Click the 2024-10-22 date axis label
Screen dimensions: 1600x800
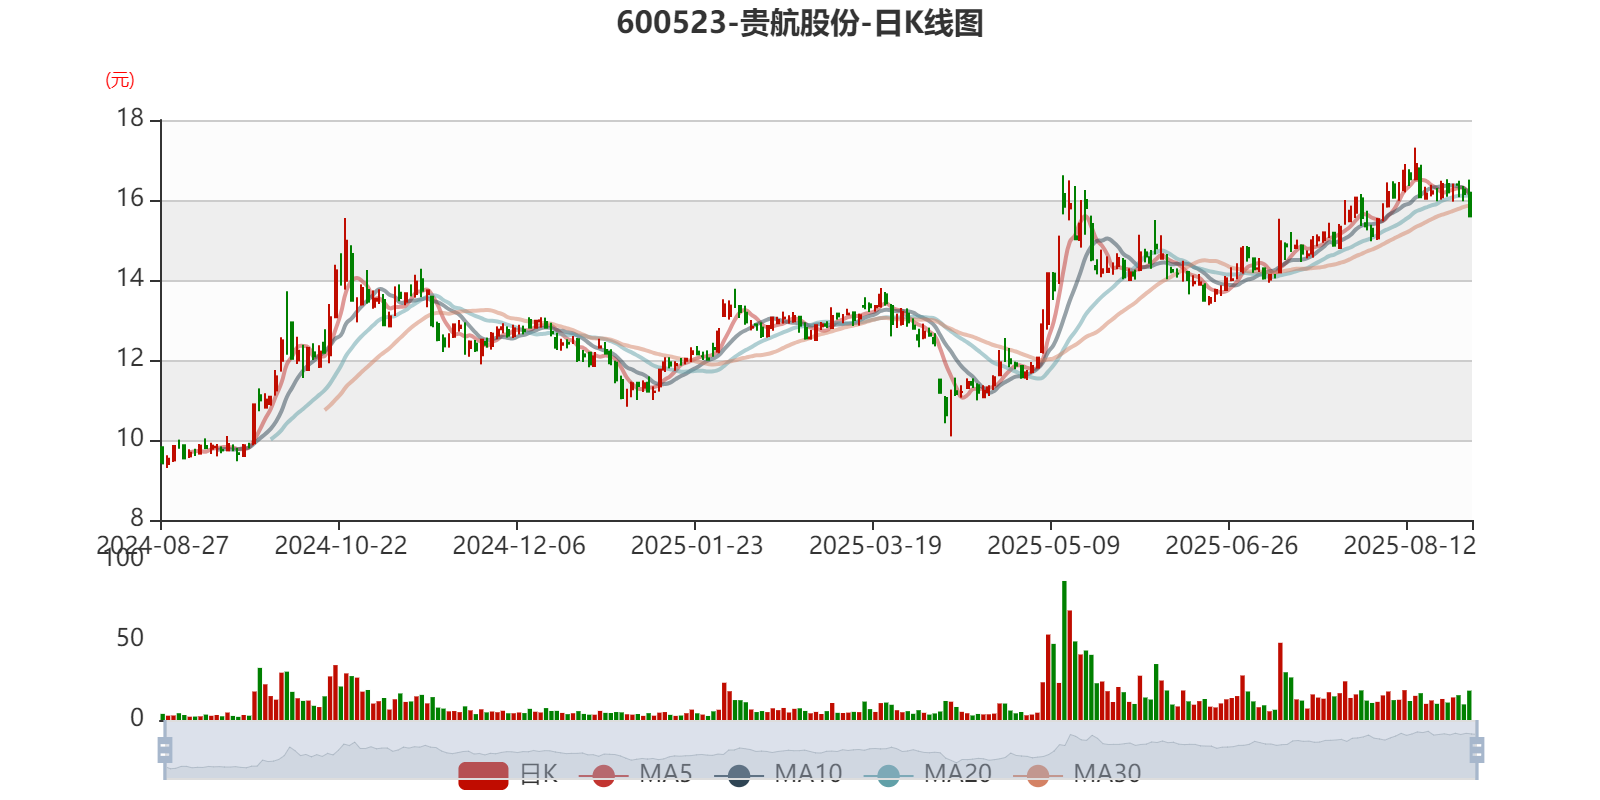click(341, 546)
